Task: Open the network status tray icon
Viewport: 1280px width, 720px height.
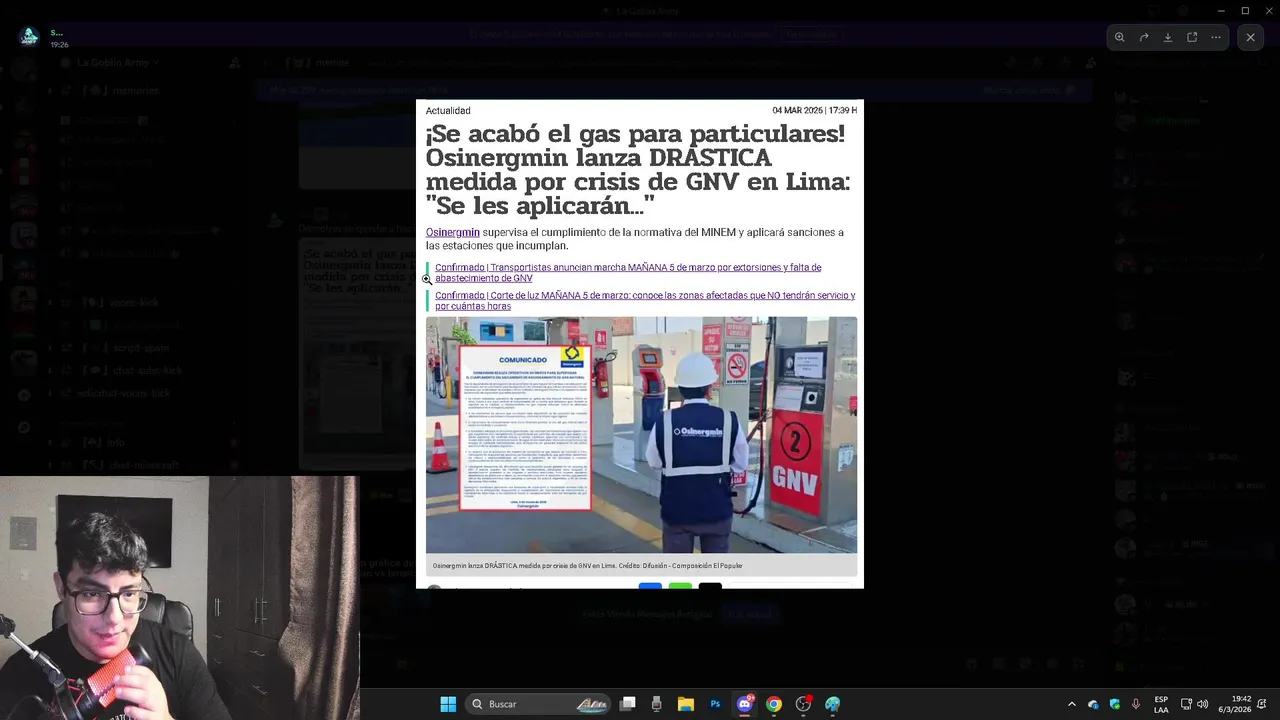Action: 1186,704
